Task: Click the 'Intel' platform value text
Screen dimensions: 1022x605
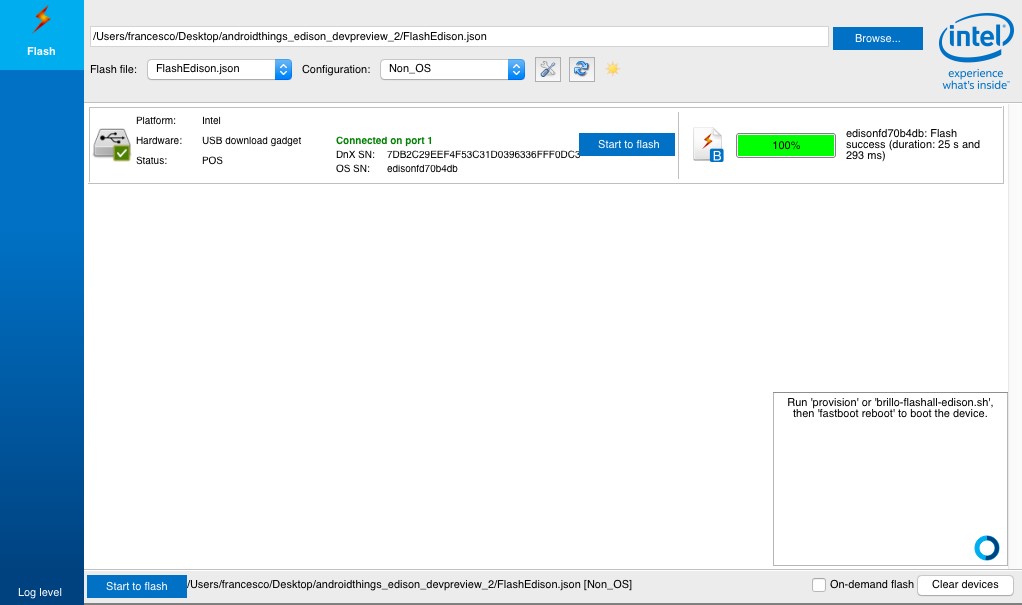Action: [211, 121]
